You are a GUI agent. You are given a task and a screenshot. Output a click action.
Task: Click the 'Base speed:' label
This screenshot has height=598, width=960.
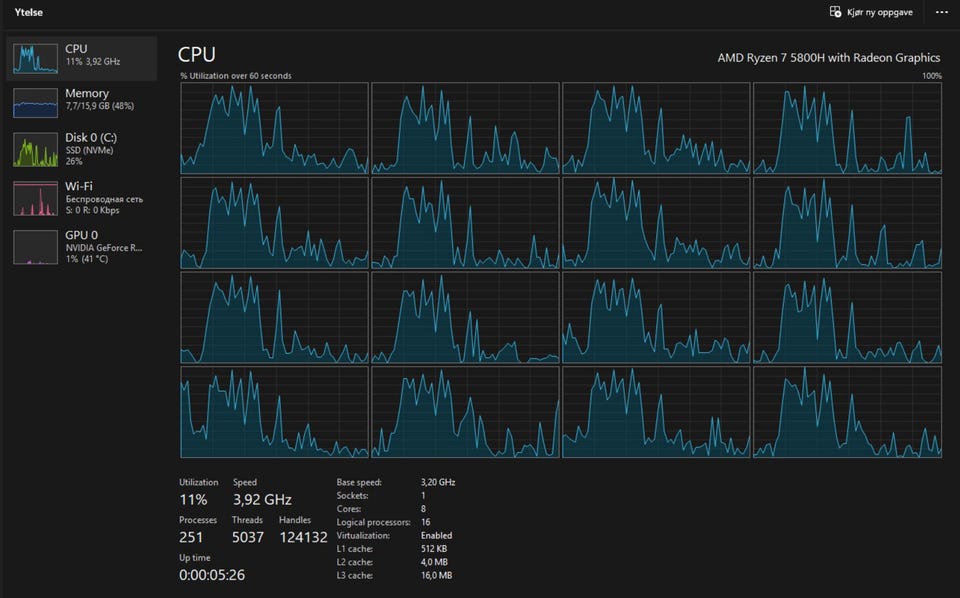(x=359, y=482)
